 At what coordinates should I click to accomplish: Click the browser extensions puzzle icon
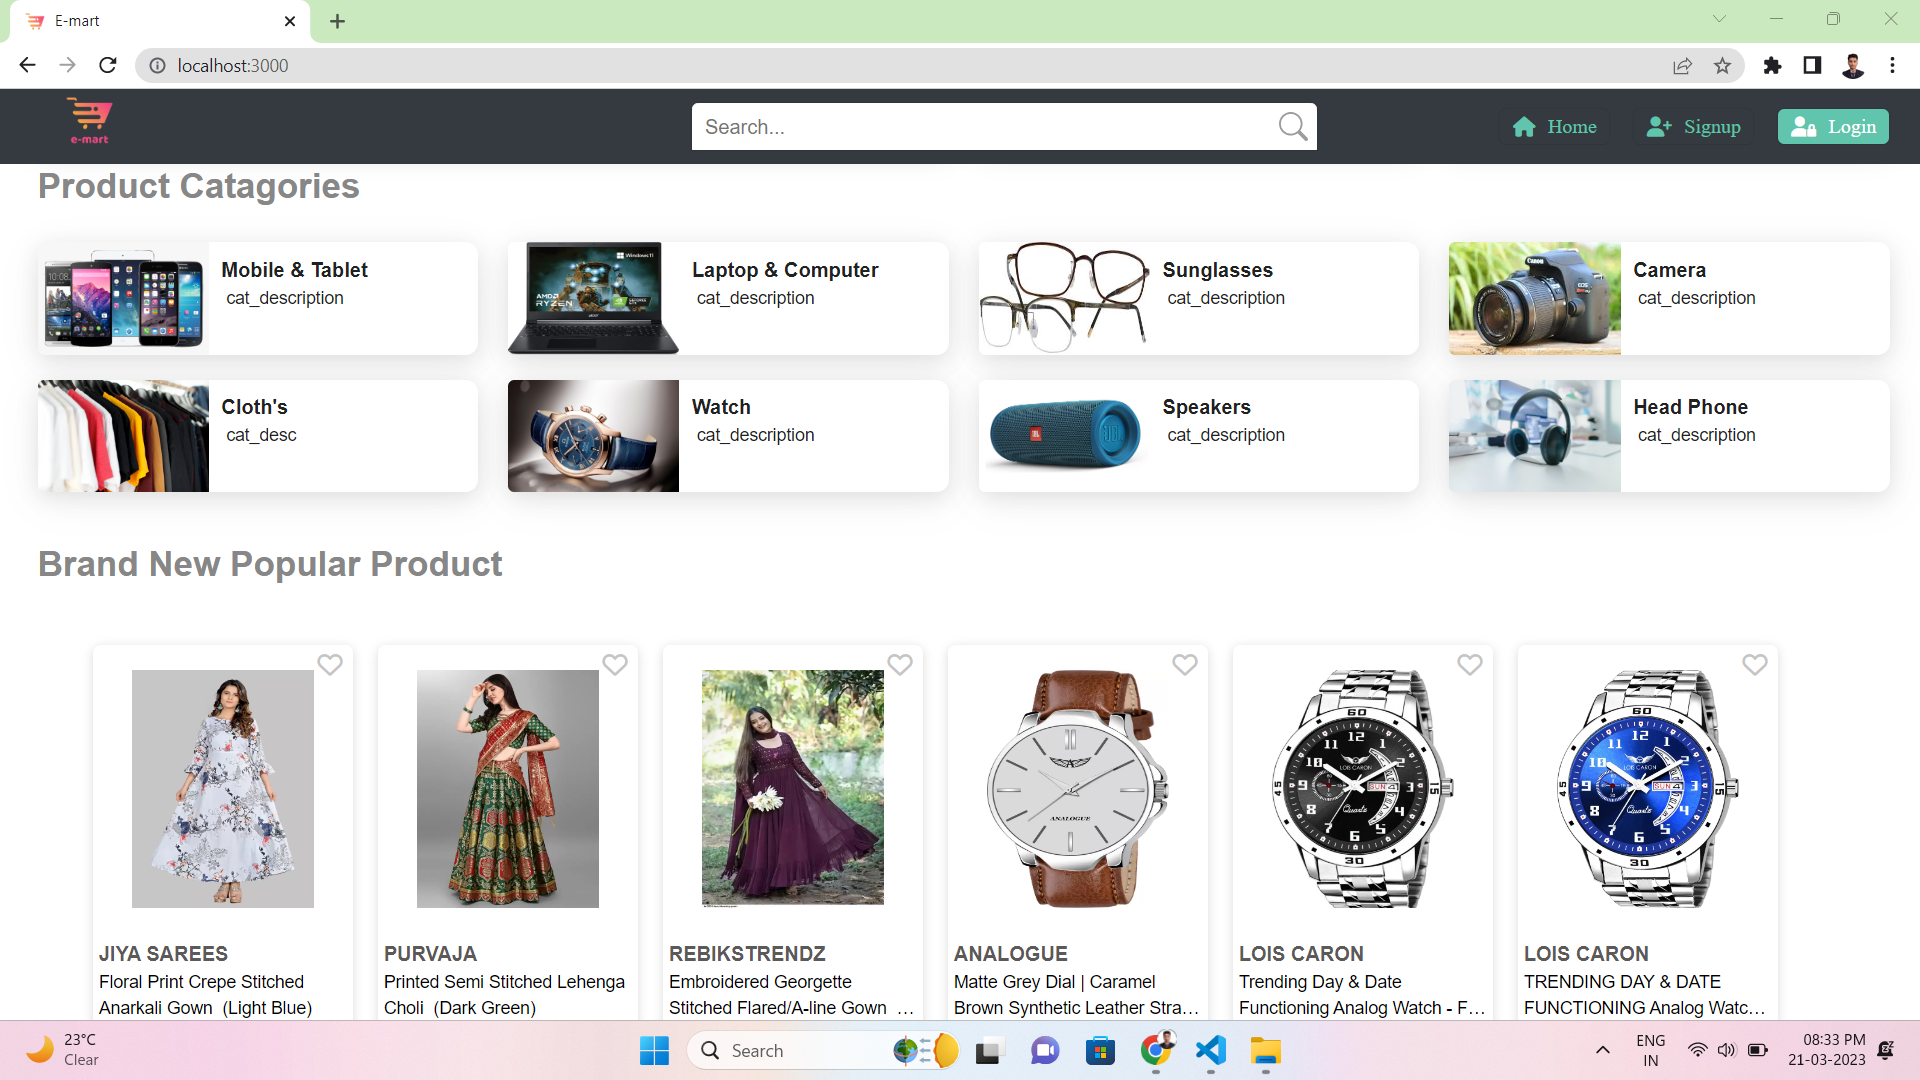click(x=1772, y=65)
